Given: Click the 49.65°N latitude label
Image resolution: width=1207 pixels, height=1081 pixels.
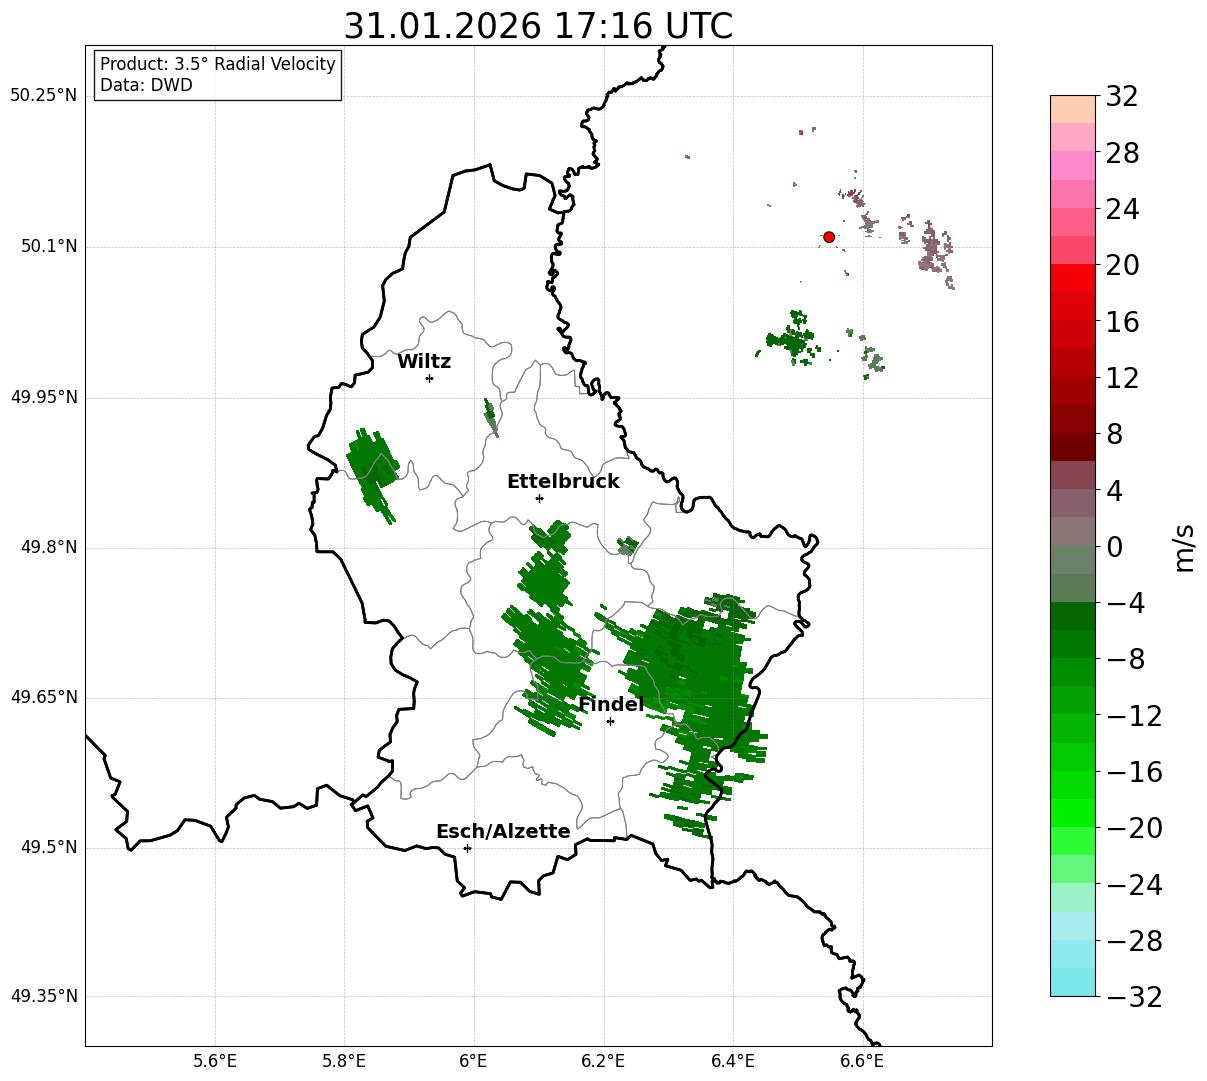Looking at the screenshot, I should [x=44, y=697].
